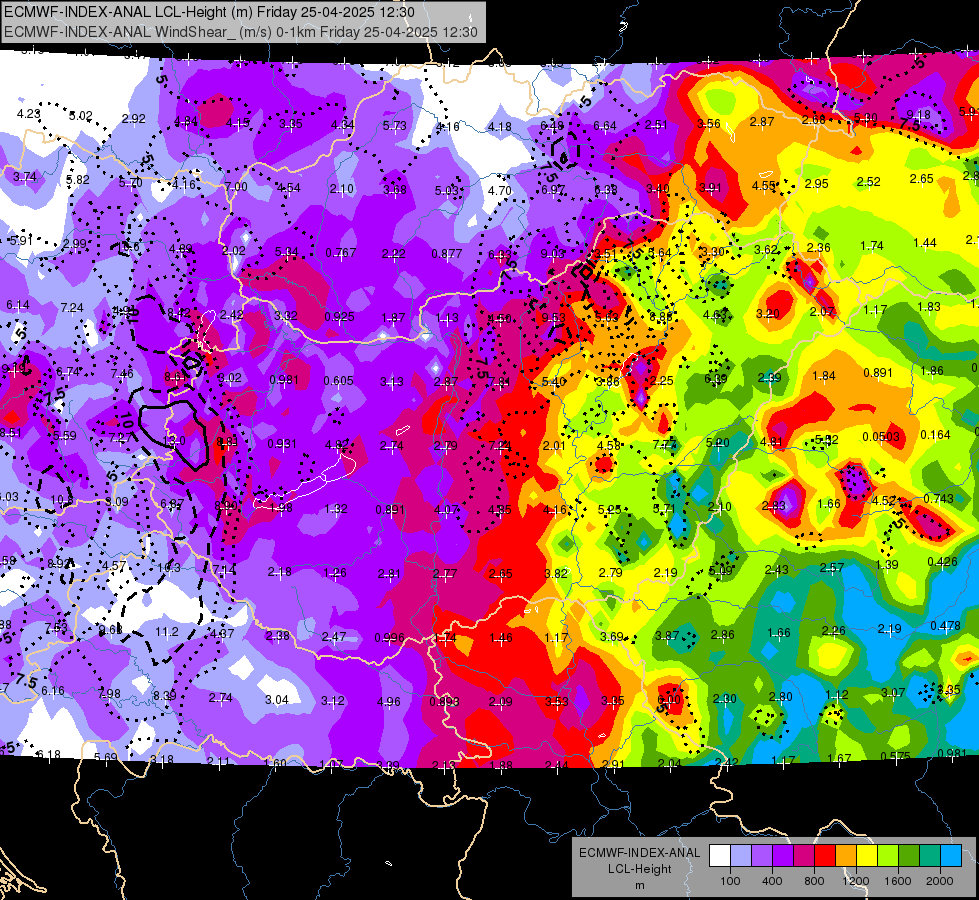Viewport: 979px width, 900px height.
Task: Click the wind shear value '0.164'
Action: (x=936, y=434)
